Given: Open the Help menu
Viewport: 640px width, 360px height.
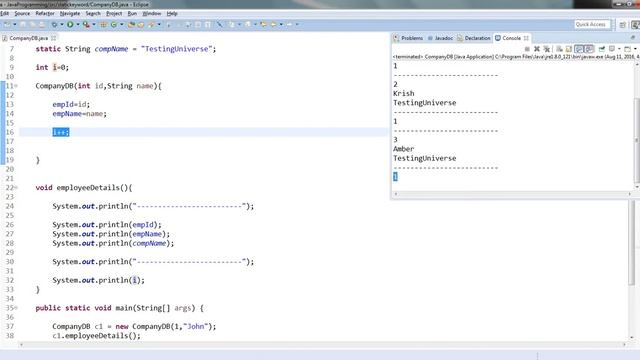Looking at the screenshot, I should (x=172, y=13).
